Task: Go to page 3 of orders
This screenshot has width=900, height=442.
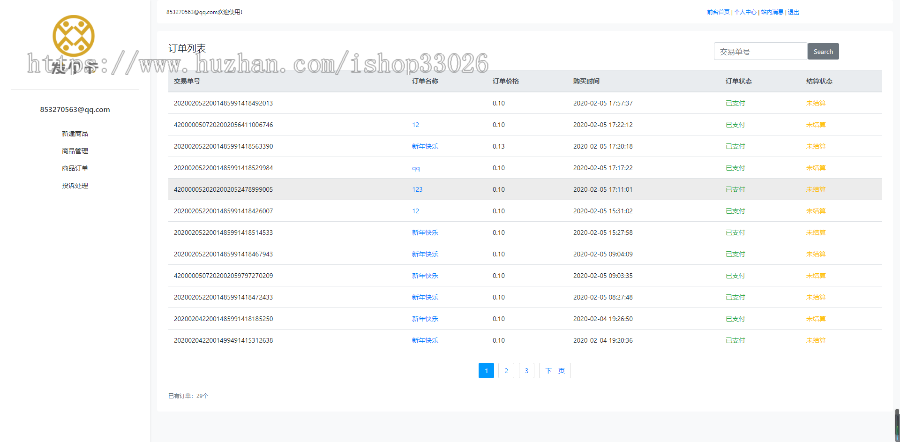Action: [x=526, y=370]
